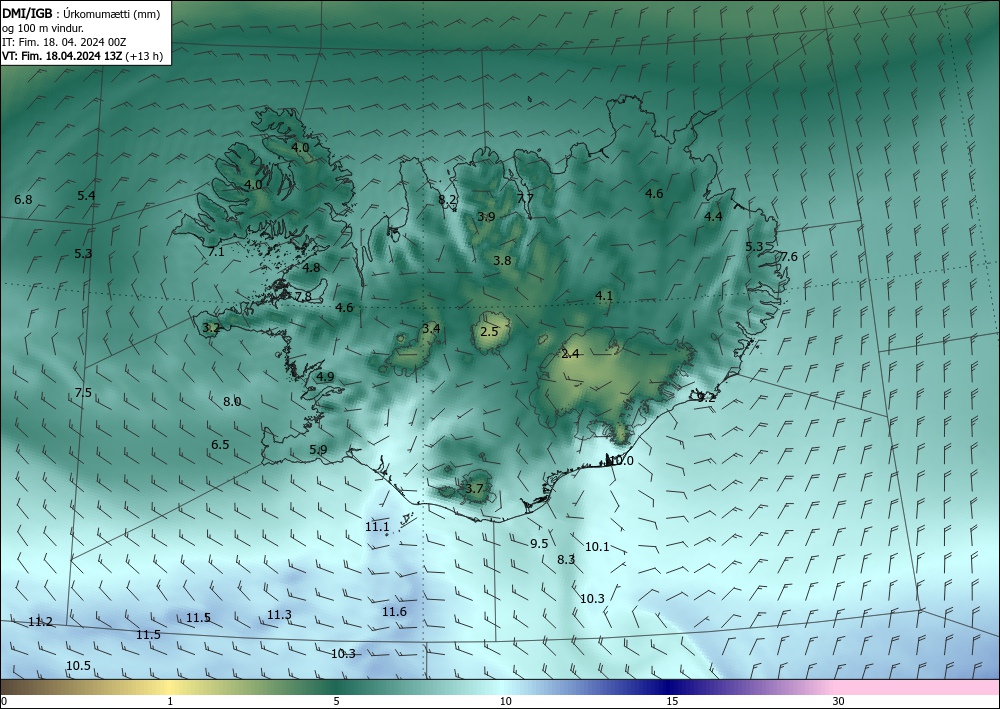Image resolution: width=1000 pixels, height=709 pixels.
Task: Select the 'IT: Fim. 18. 04. 2024 00Z' line
Action: [x=64, y=42]
